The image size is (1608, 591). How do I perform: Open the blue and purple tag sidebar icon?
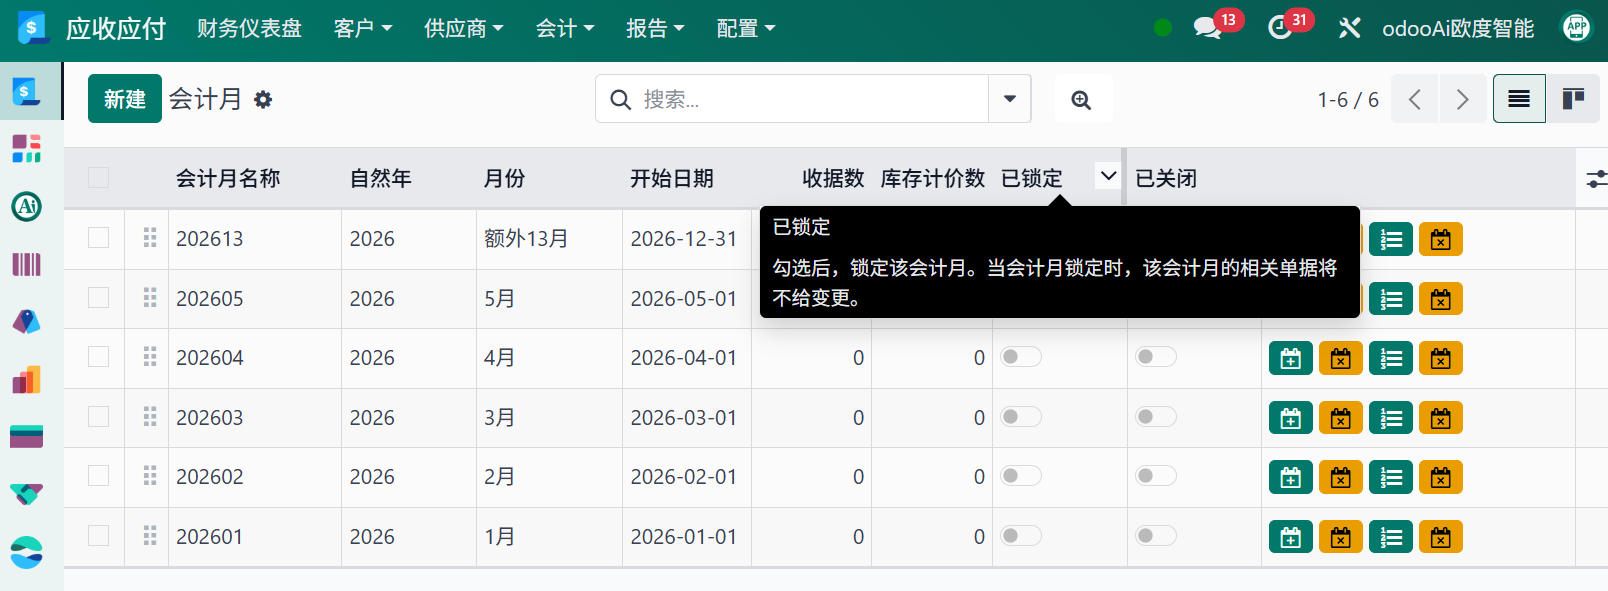point(26,321)
